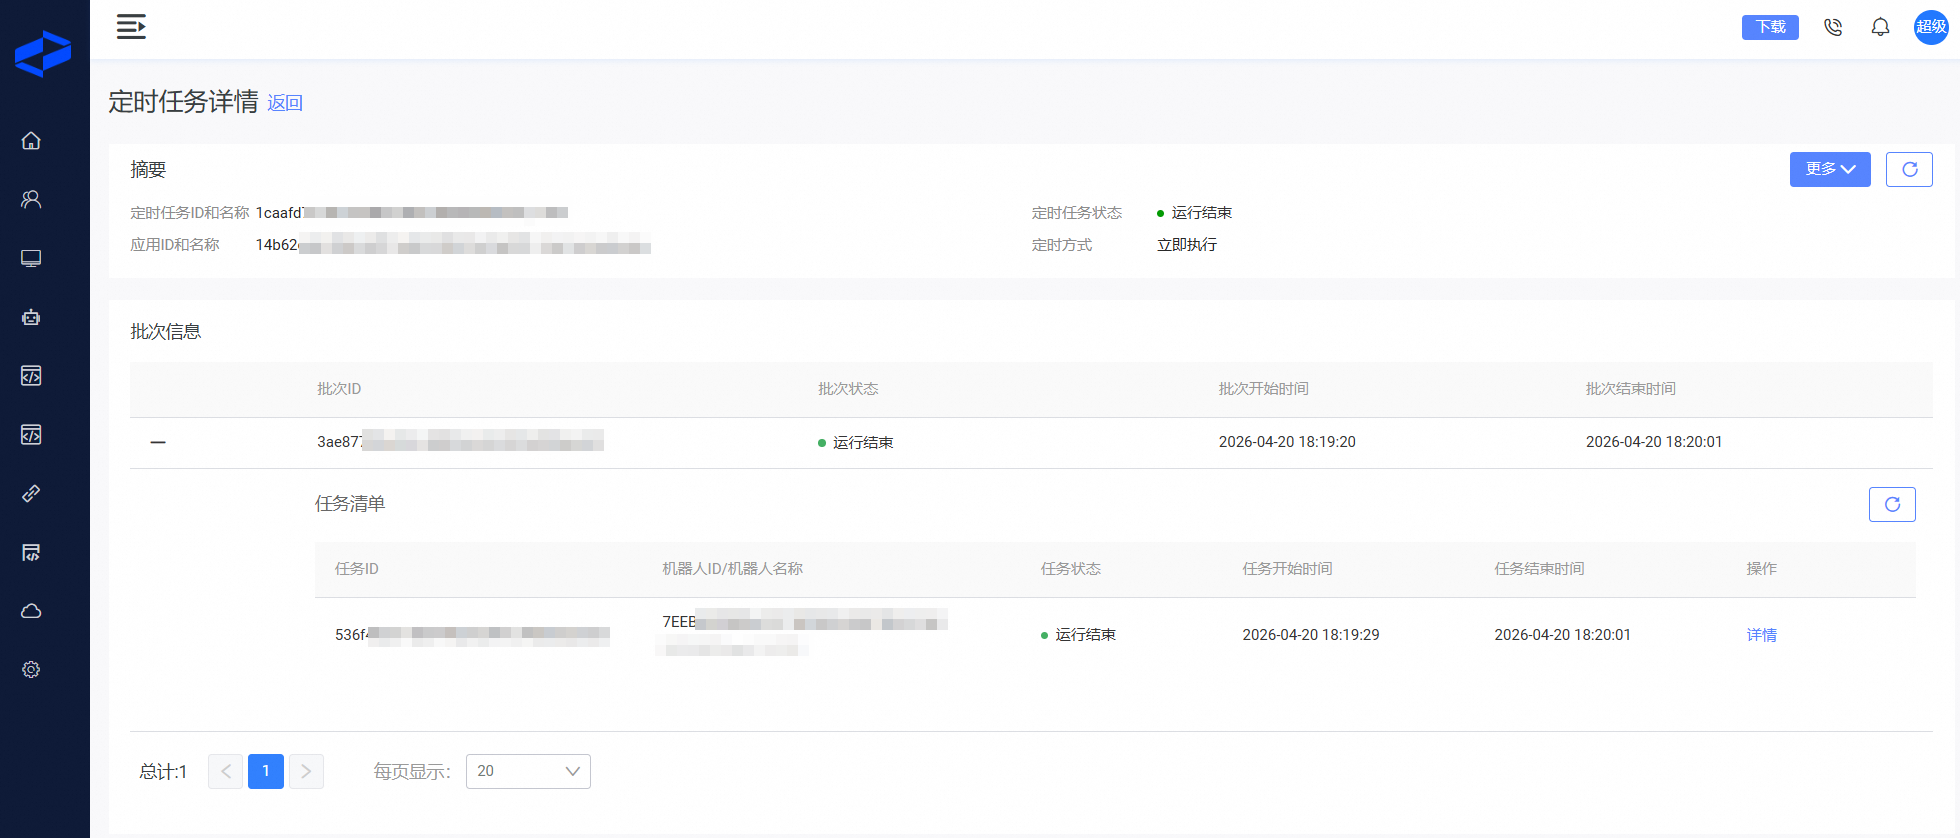Click the 机器人ID/机器人名称 column header

click(733, 569)
